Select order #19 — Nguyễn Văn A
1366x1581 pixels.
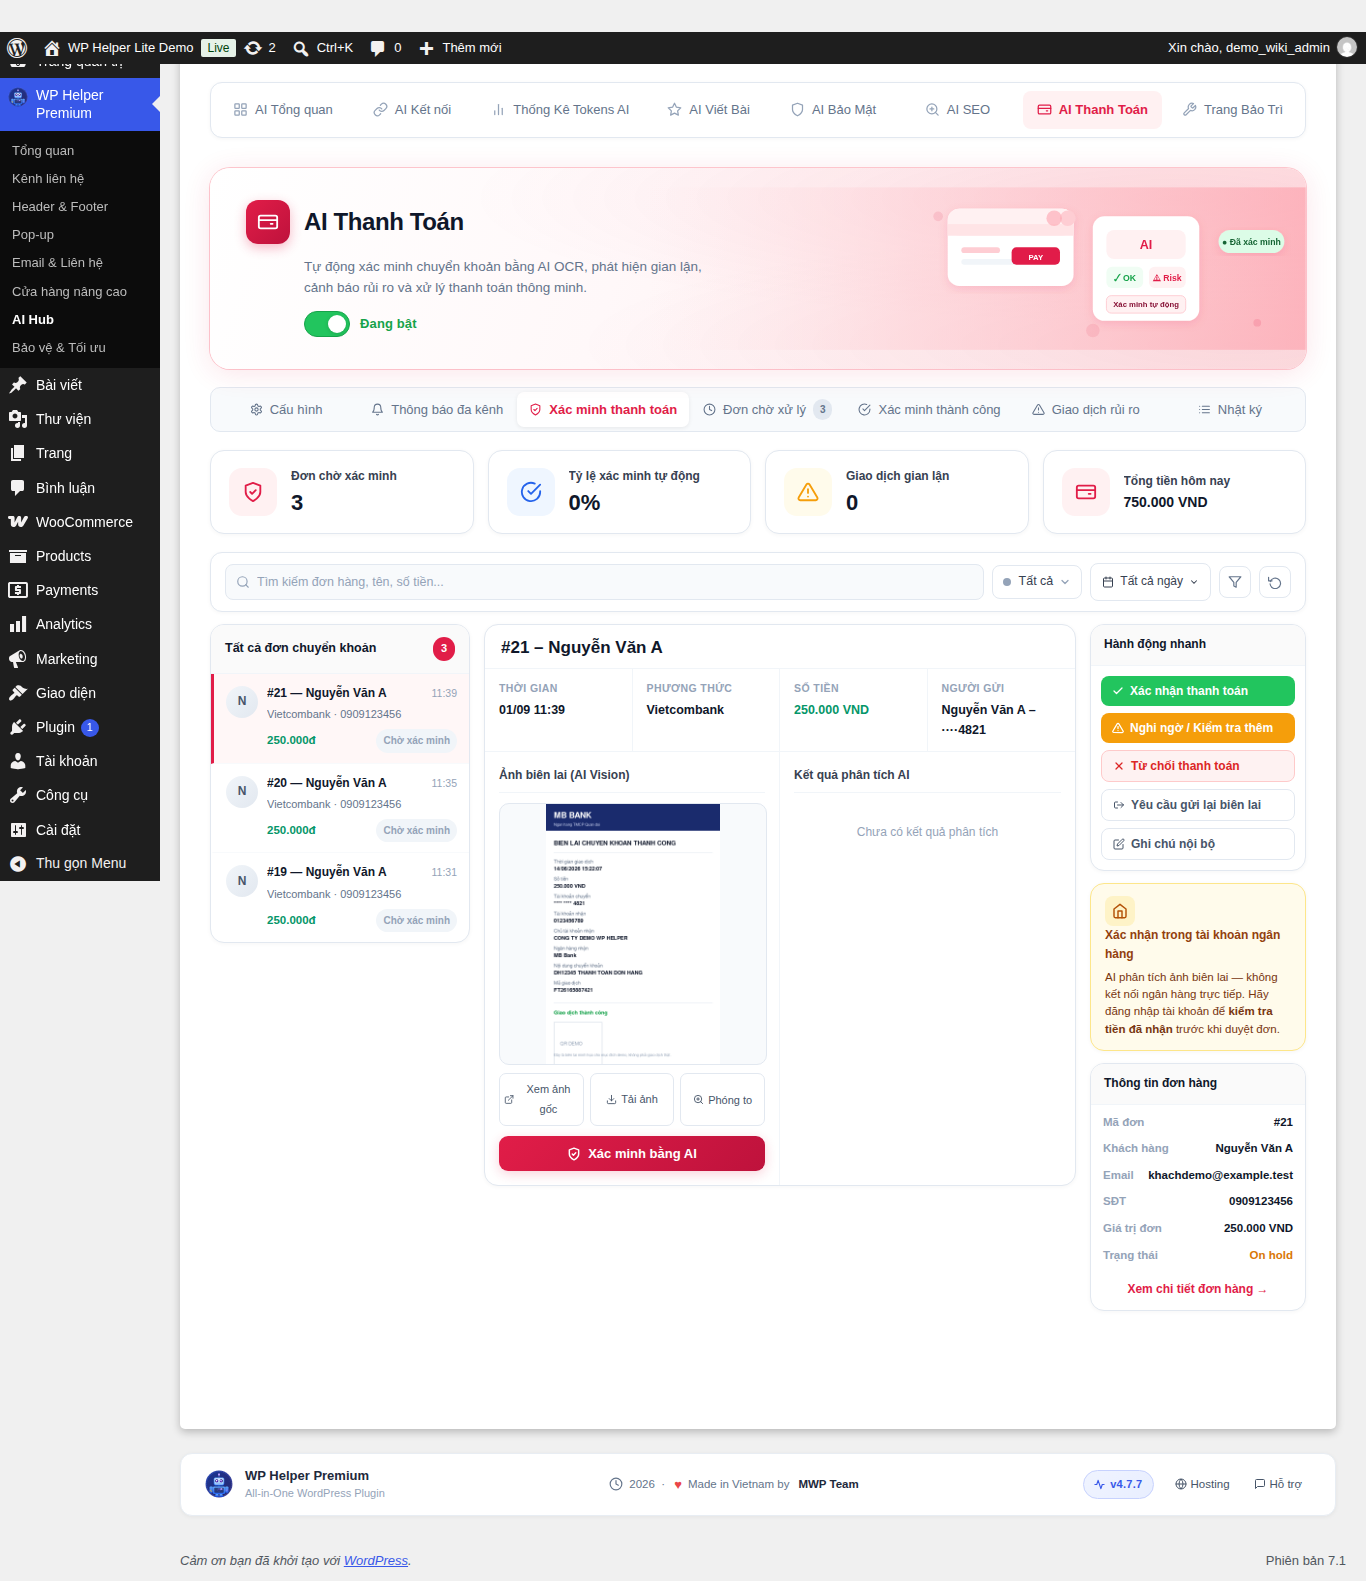coord(340,898)
